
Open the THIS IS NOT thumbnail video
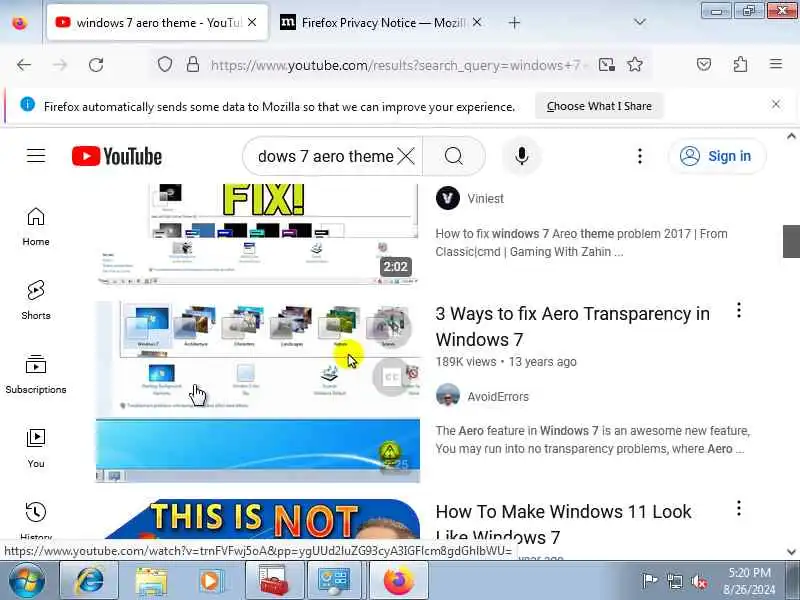coord(258,519)
